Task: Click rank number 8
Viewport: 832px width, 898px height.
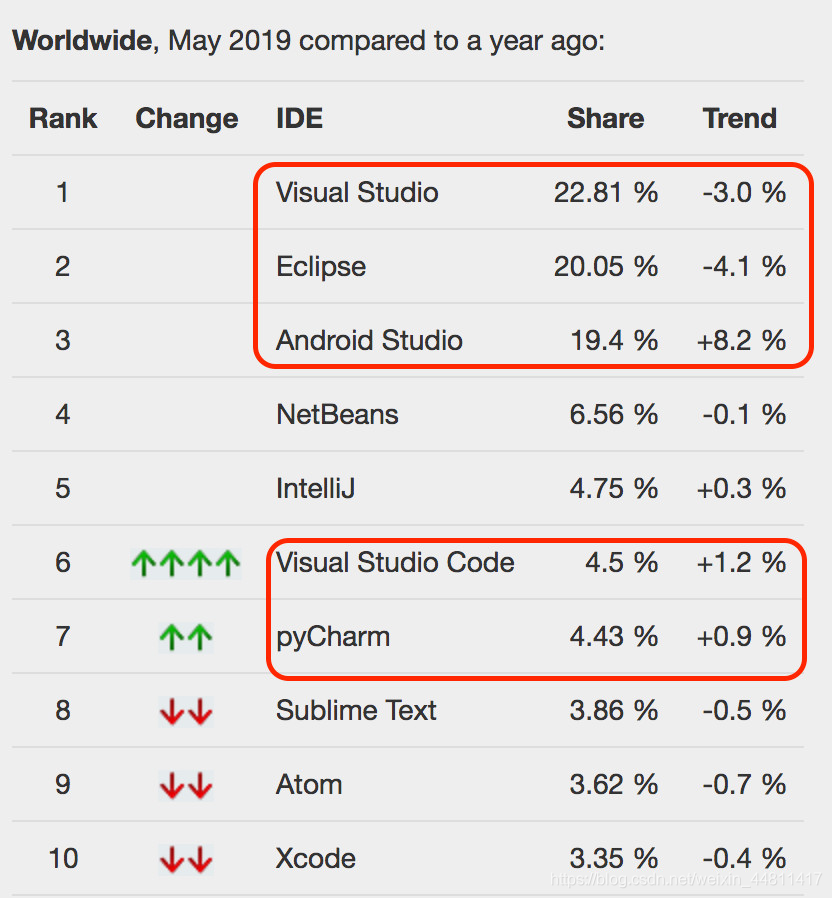Action: (x=62, y=710)
